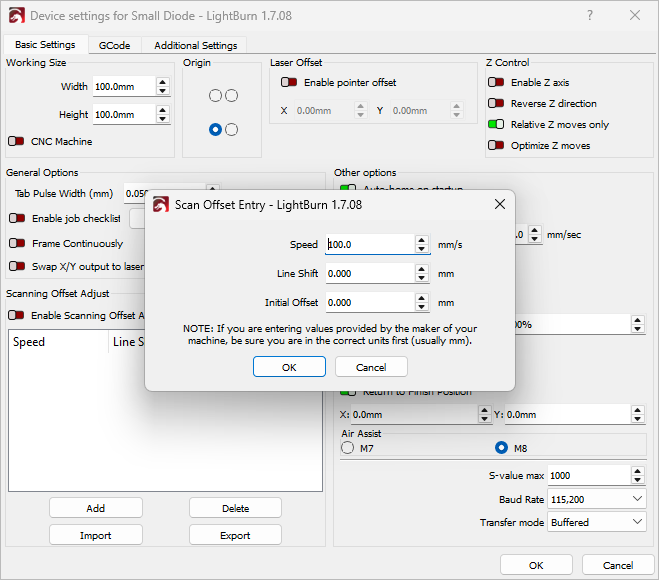This screenshot has width=659, height=580.
Task: Increase the Working Size Width
Action: [x=163, y=82]
